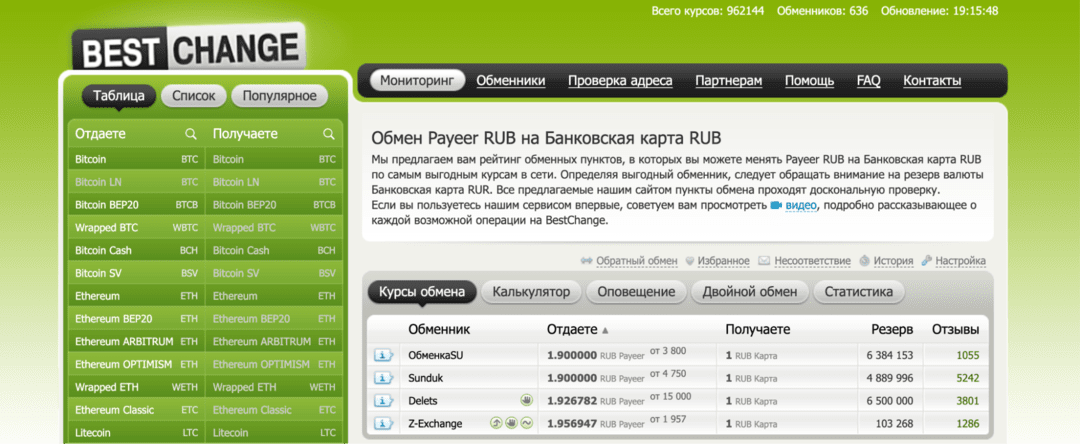Click the search icon in the Получаете column
The height and width of the screenshot is (444, 1080).
[x=329, y=134]
